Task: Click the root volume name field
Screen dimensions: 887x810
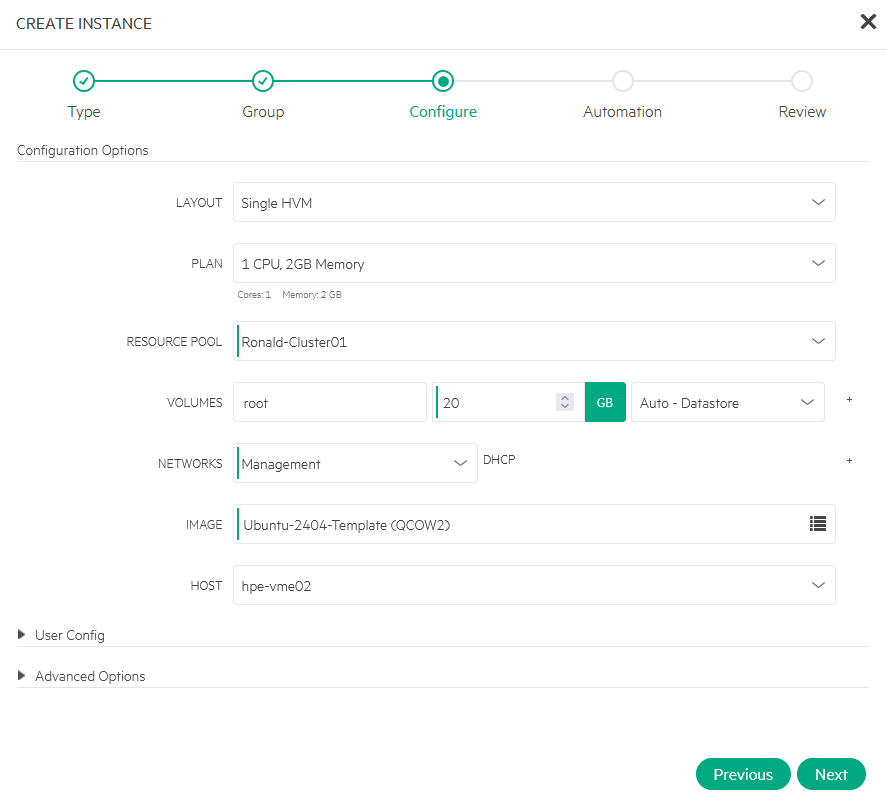Action: [x=329, y=402]
